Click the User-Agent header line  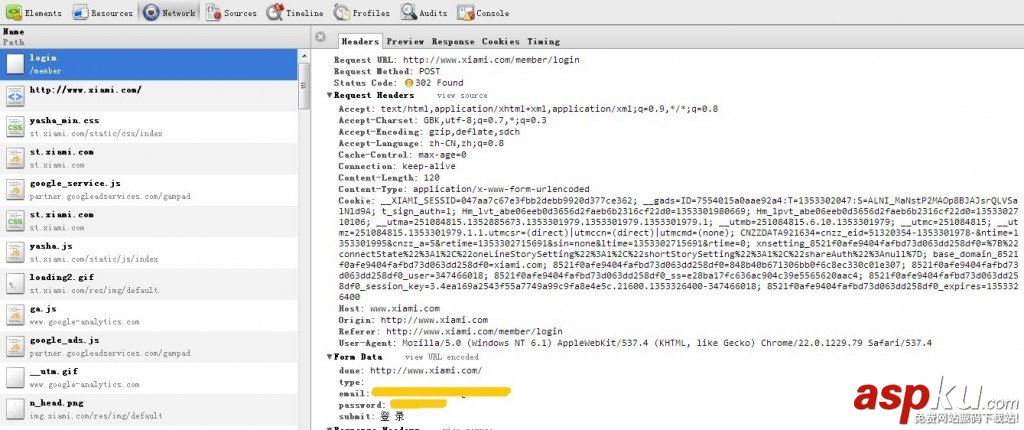tap(635, 343)
